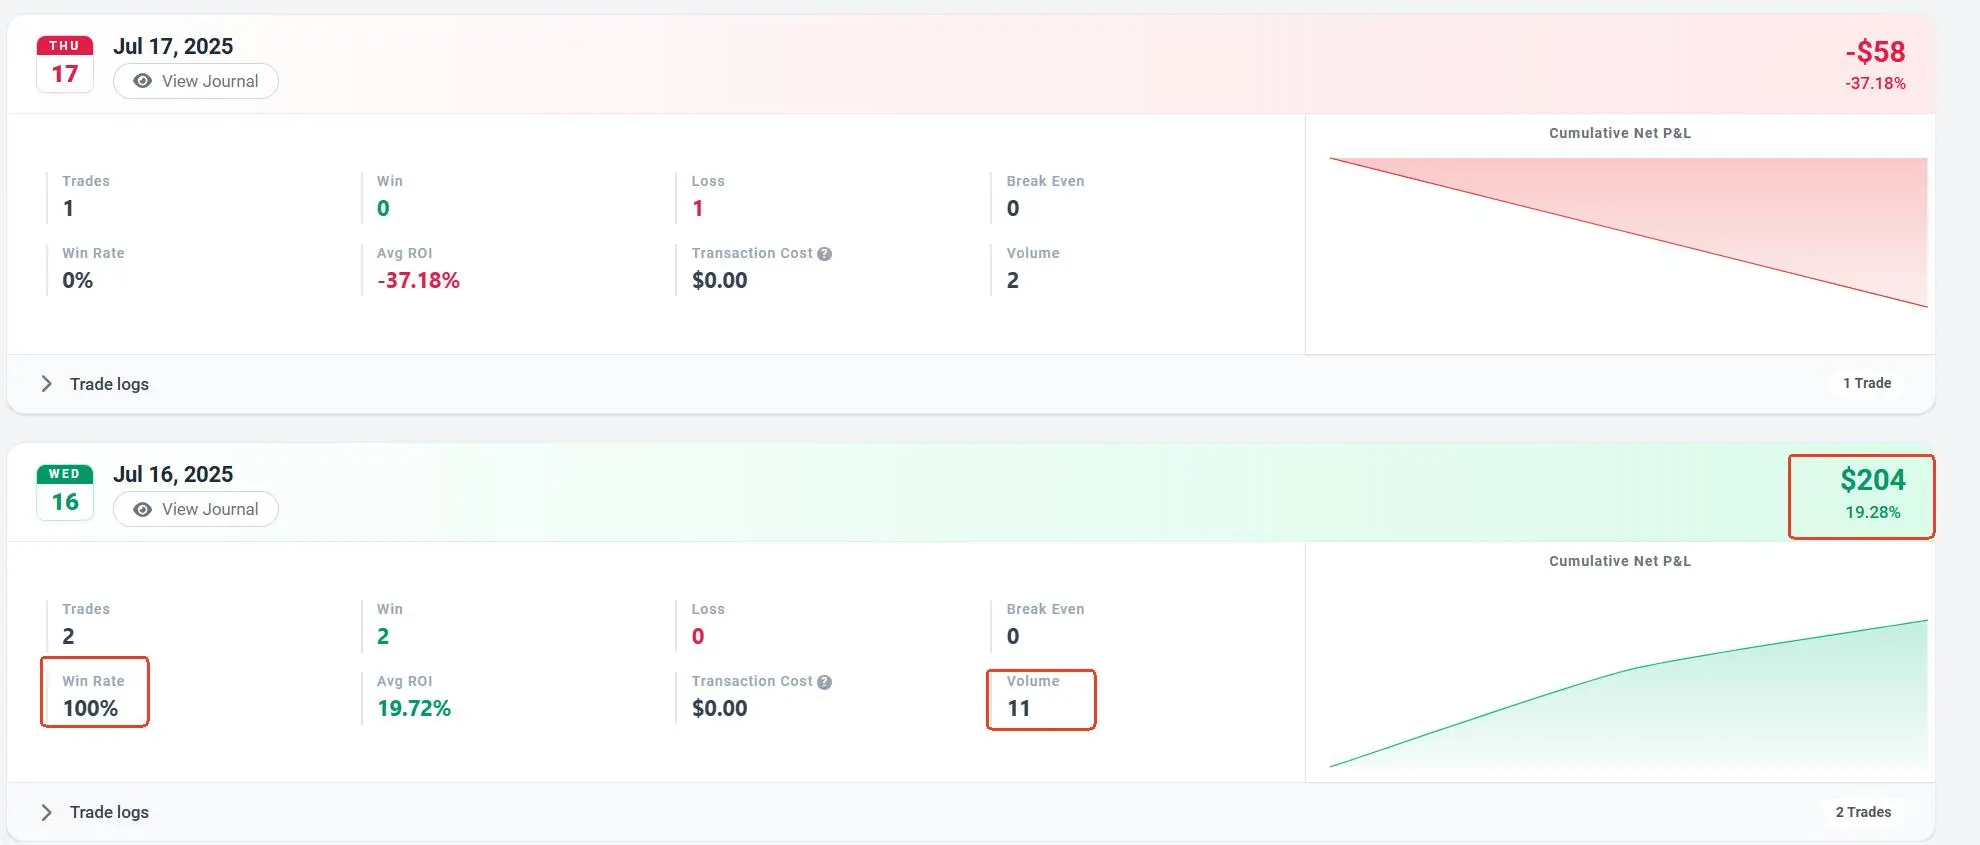
Task: Expand the Jul 16 Trade logs chevron
Action: click(46, 812)
